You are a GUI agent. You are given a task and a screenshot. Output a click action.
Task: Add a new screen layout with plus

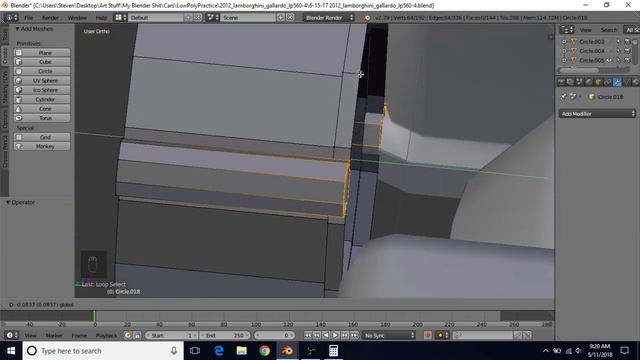pos(189,18)
